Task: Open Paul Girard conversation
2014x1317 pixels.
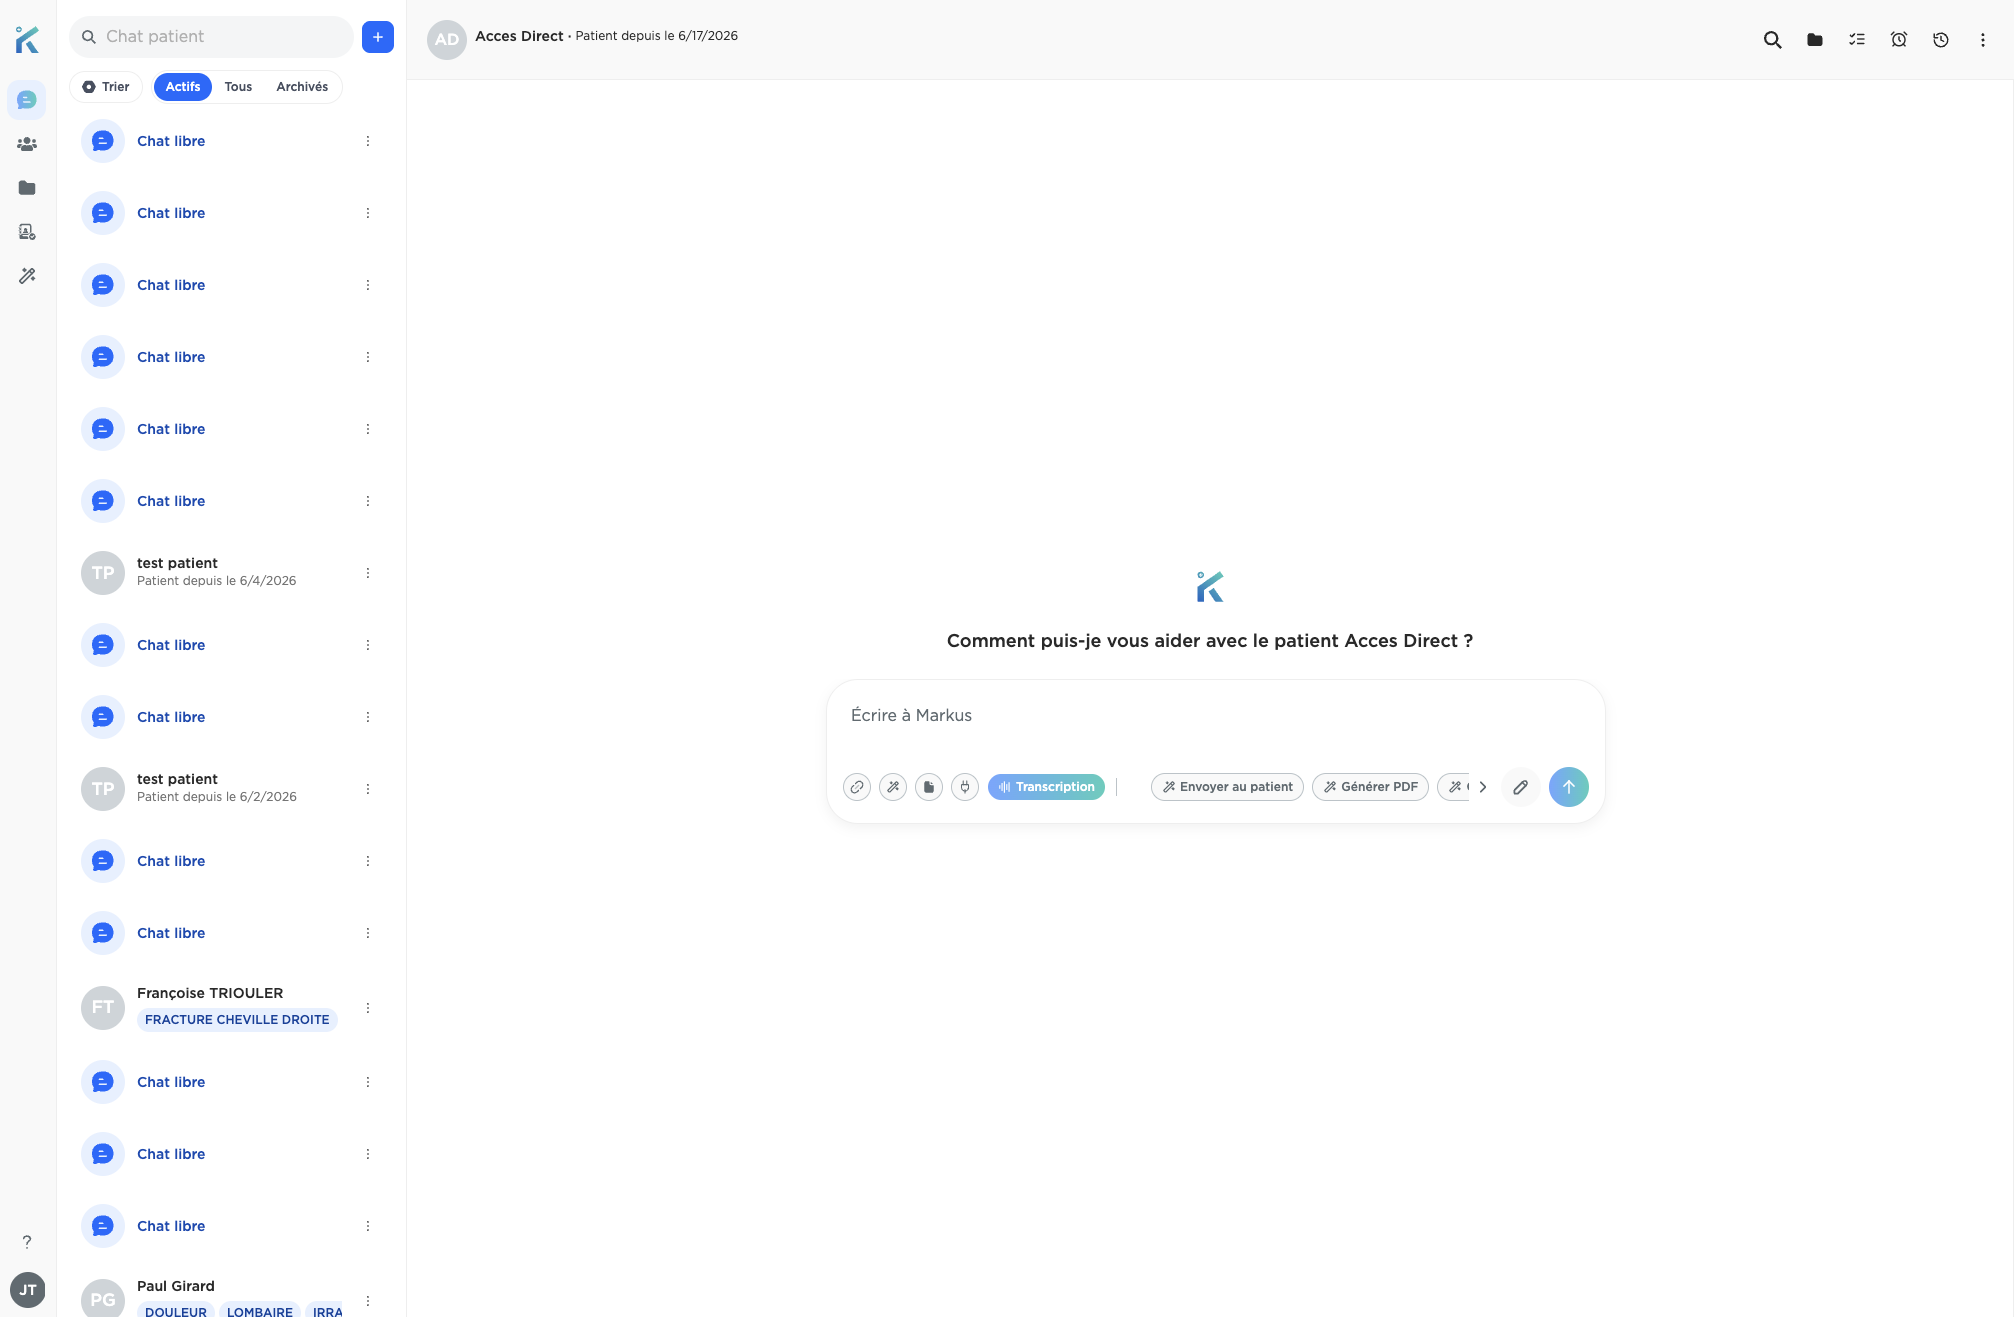Action: click(x=231, y=1298)
